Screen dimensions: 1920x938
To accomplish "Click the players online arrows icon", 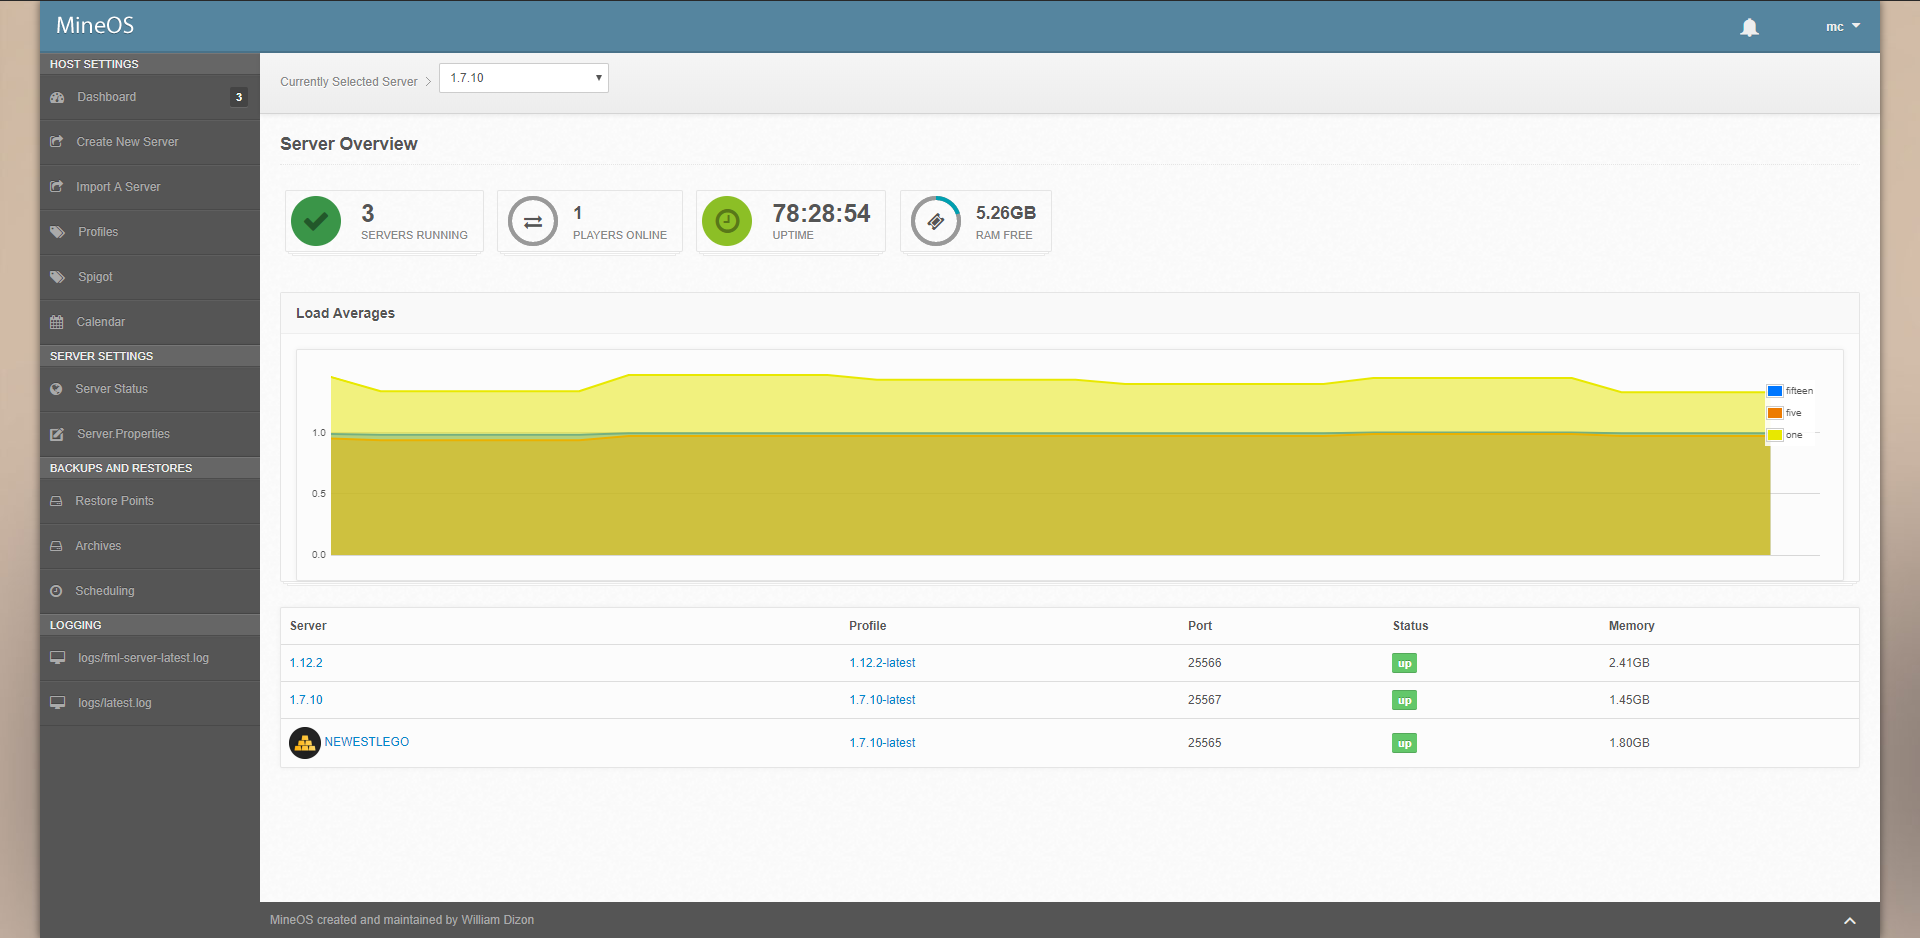I will pyautogui.click(x=533, y=221).
